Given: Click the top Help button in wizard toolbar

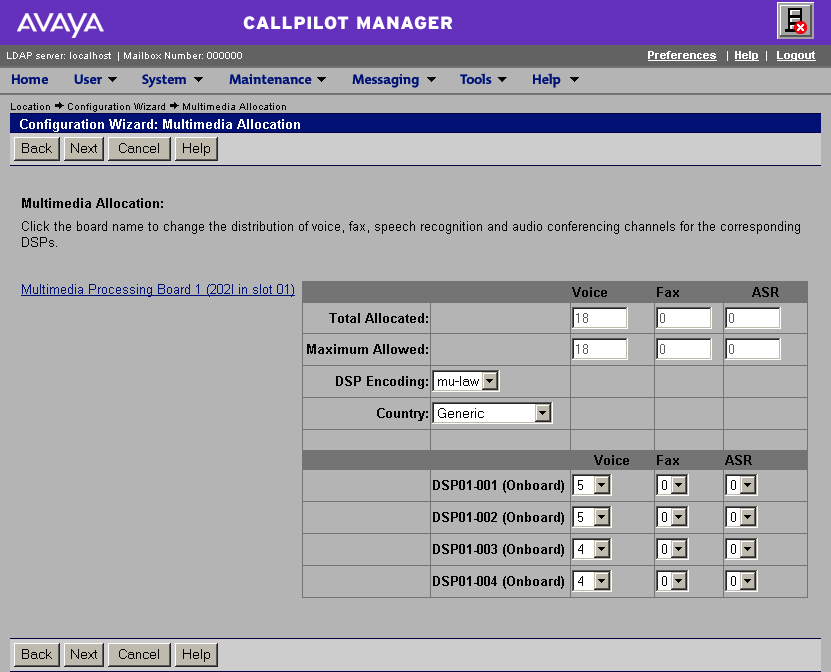Looking at the screenshot, I should 196,148.
